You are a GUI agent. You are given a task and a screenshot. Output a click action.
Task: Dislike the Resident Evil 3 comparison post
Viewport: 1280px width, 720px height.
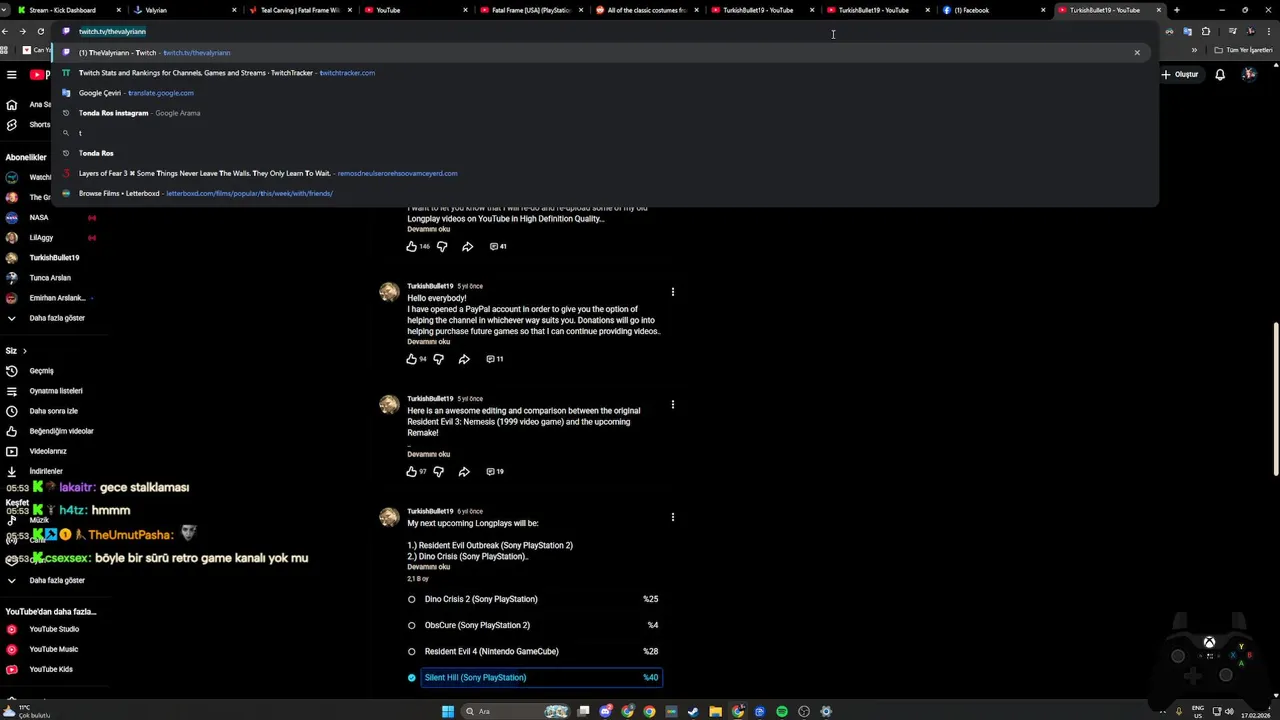[438, 471]
